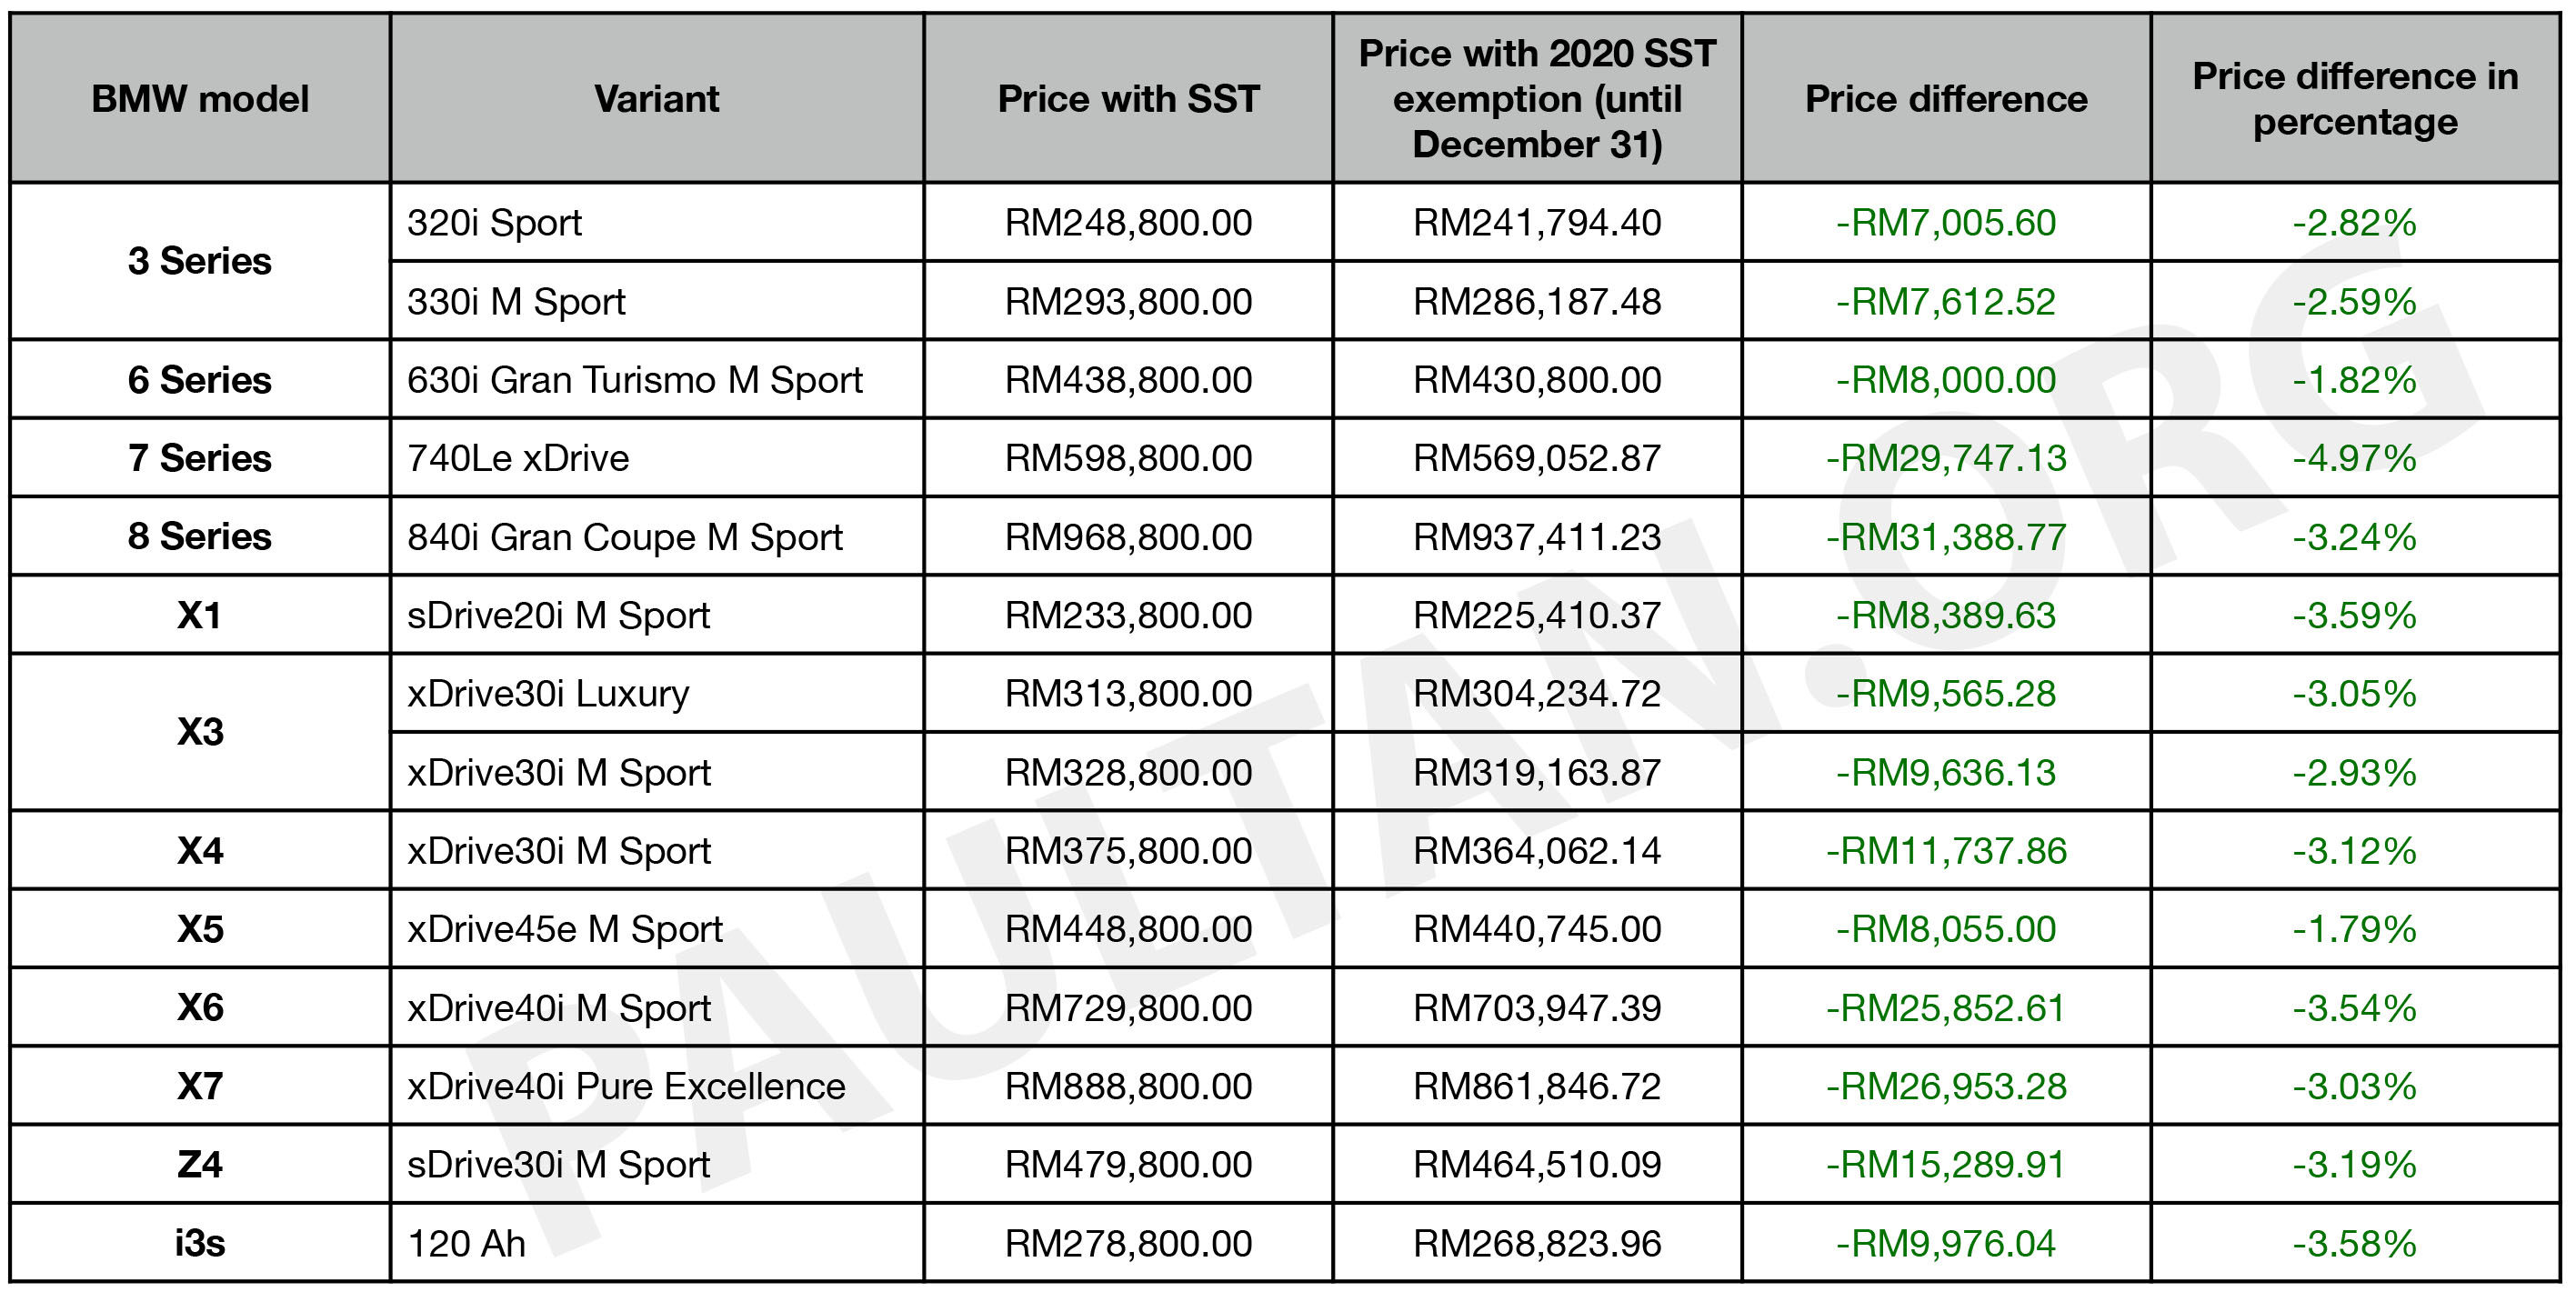Click the 320i Sport variant cell
Viewport: 2576px width, 1292px height.
(x=657, y=222)
